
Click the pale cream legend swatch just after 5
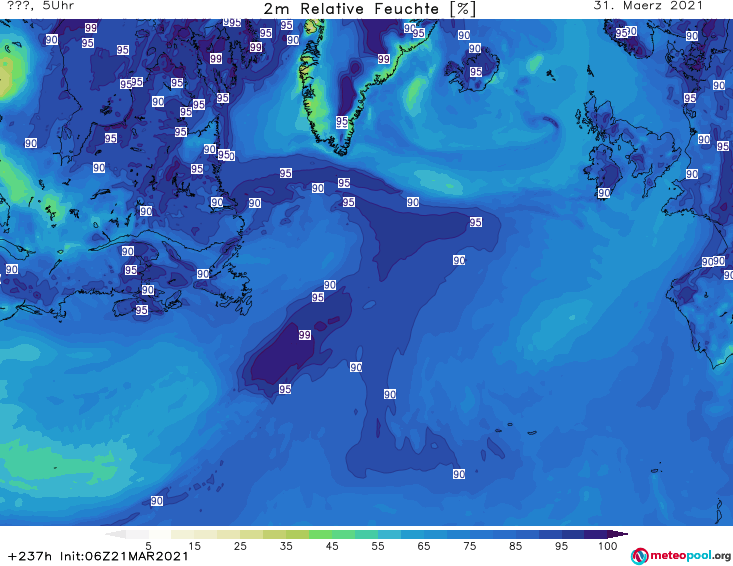point(160,534)
